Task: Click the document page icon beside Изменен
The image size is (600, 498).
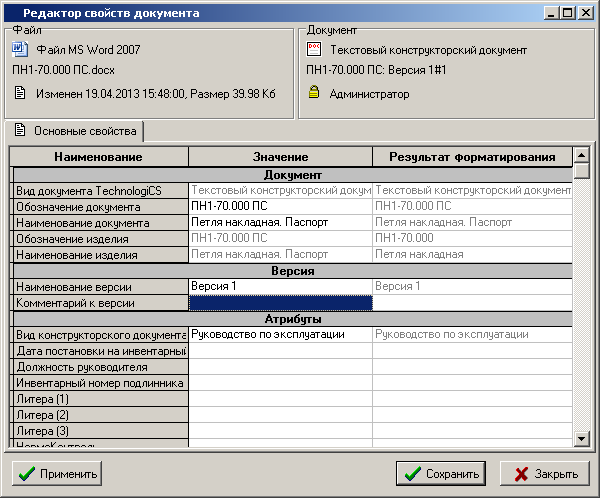Action: 20,93
